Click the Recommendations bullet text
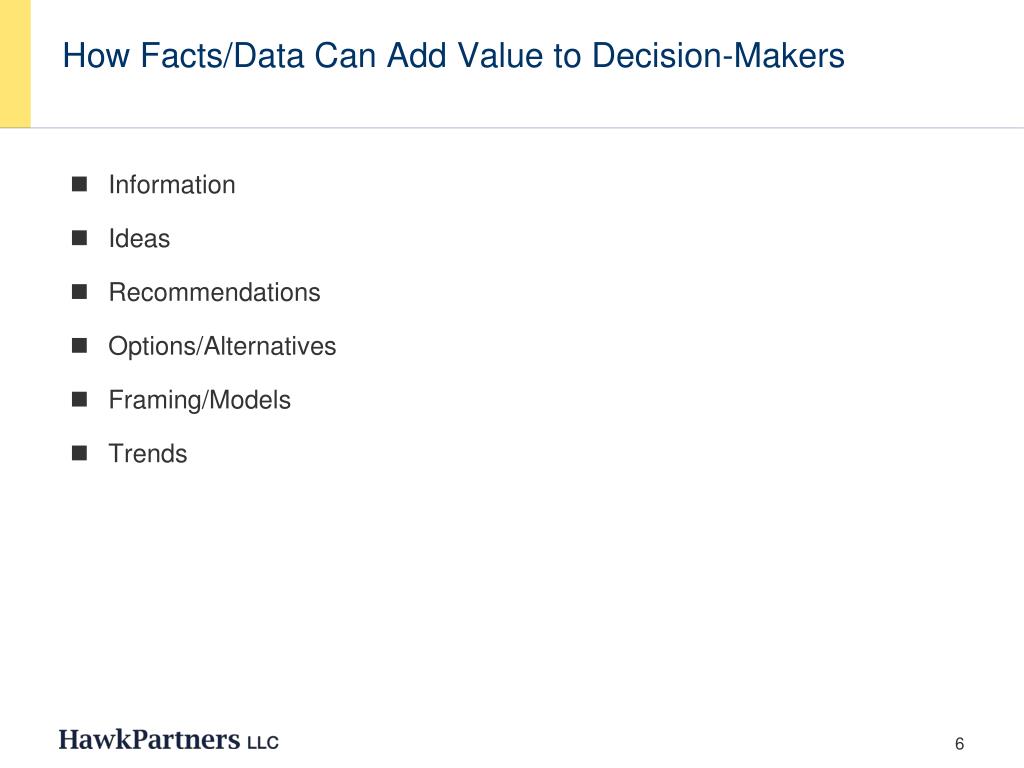 (x=214, y=292)
